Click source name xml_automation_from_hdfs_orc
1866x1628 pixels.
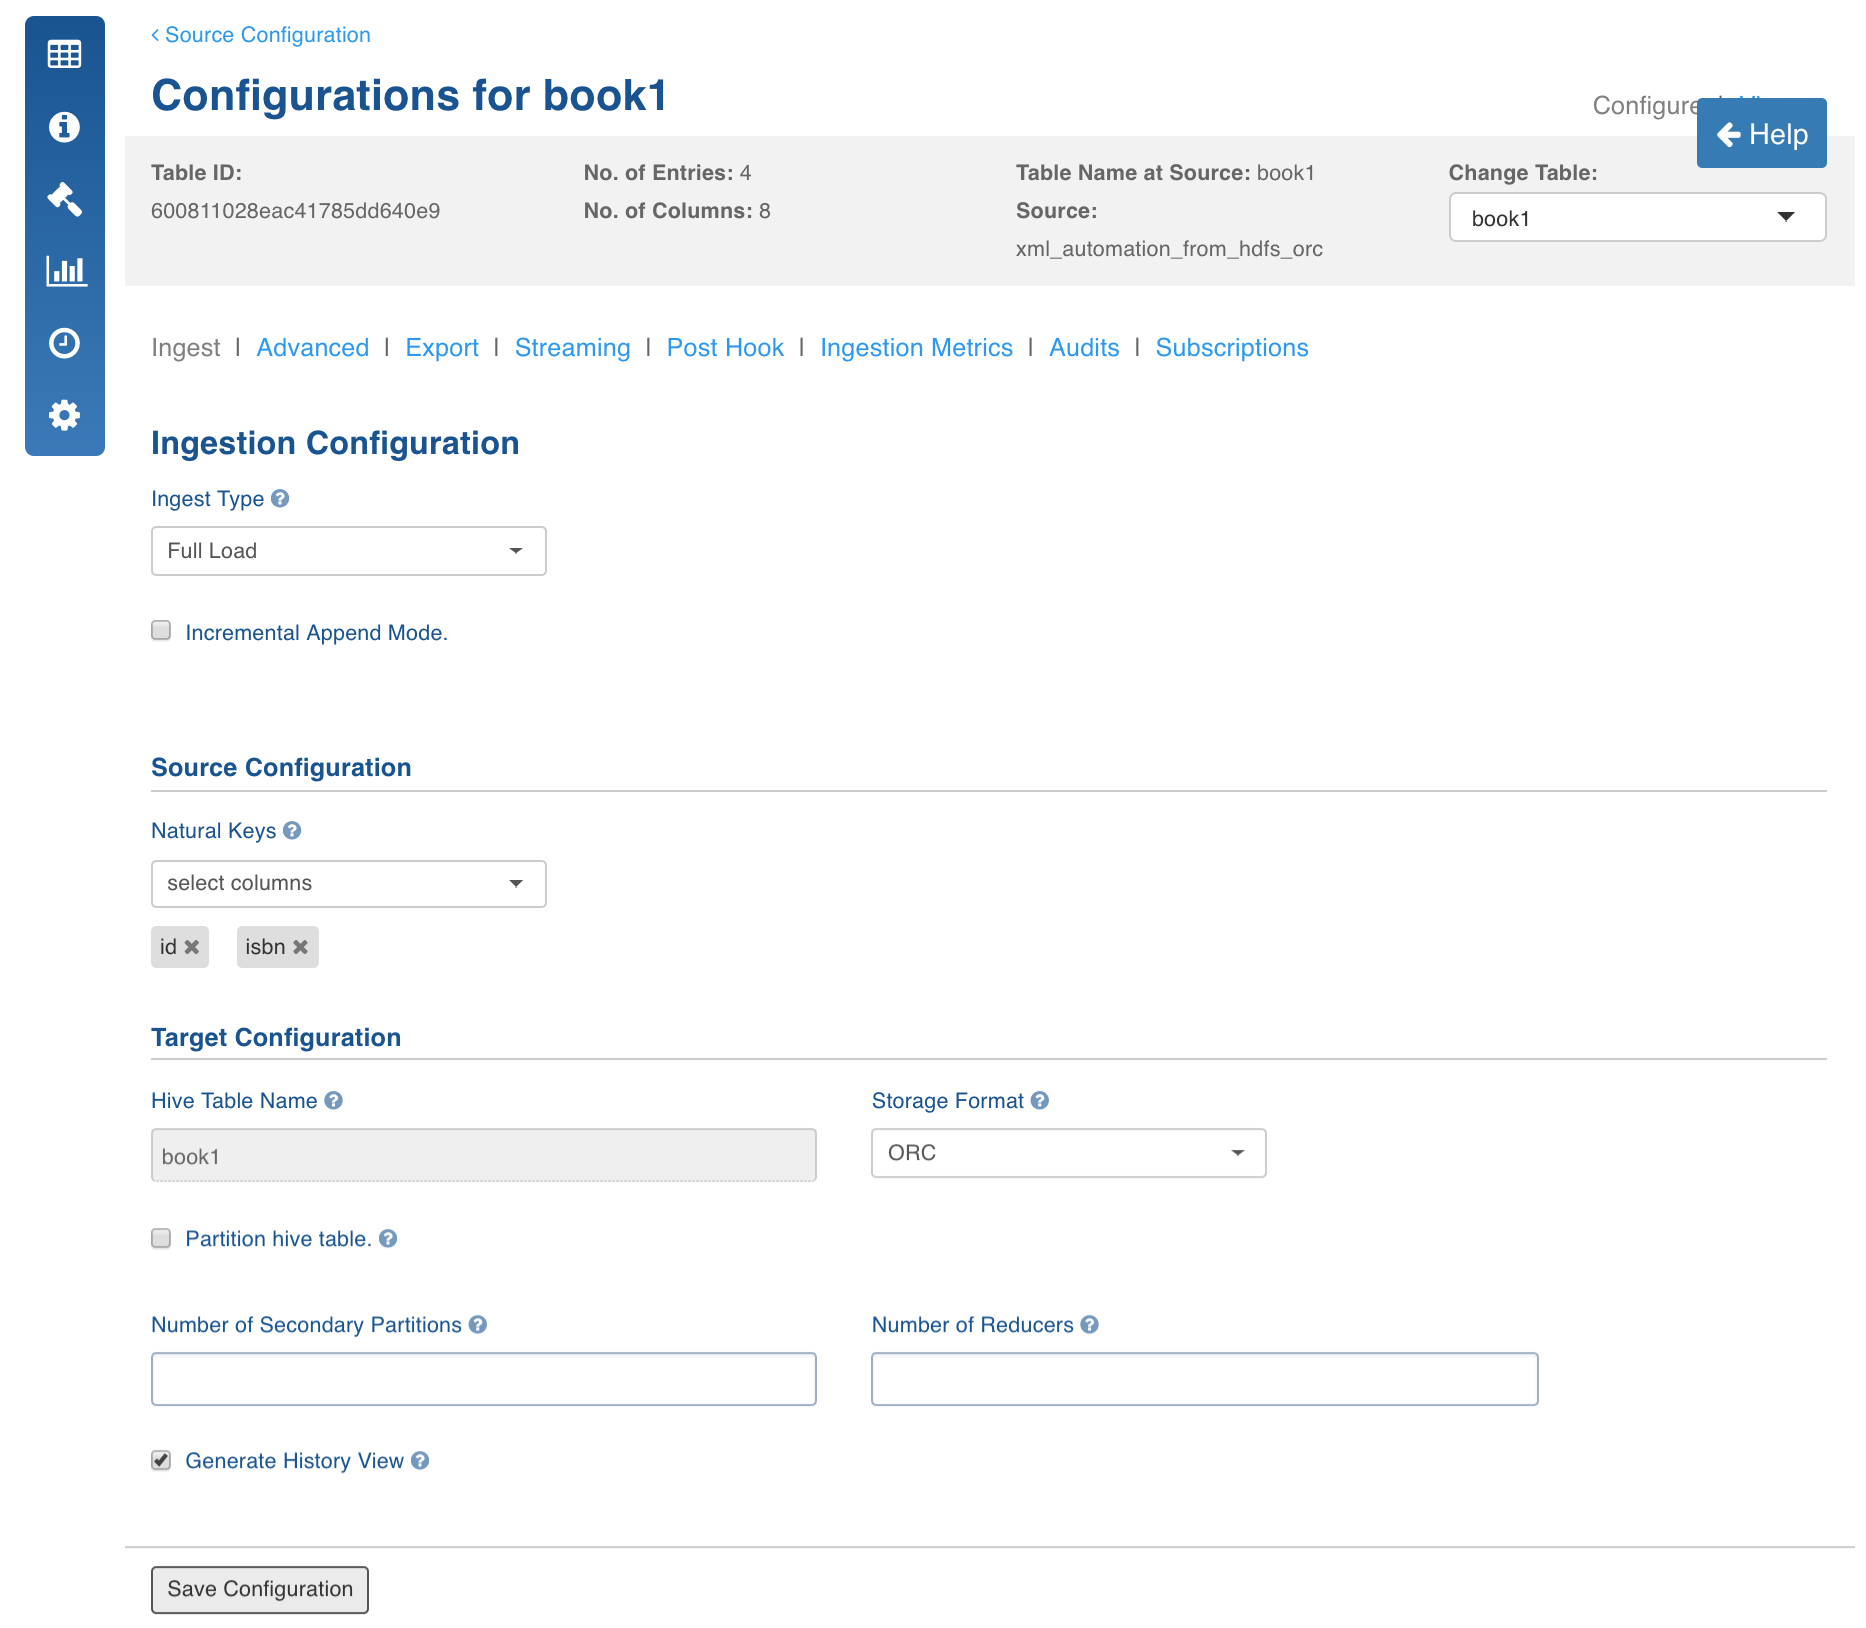pyautogui.click(x=1169, y=249)
